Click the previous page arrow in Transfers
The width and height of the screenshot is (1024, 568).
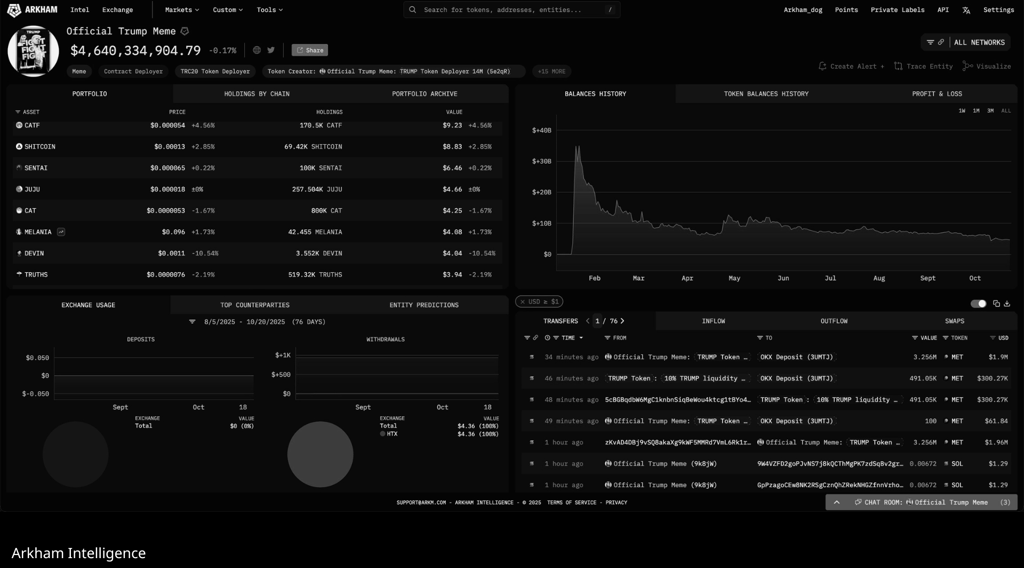tap(588, 321)
